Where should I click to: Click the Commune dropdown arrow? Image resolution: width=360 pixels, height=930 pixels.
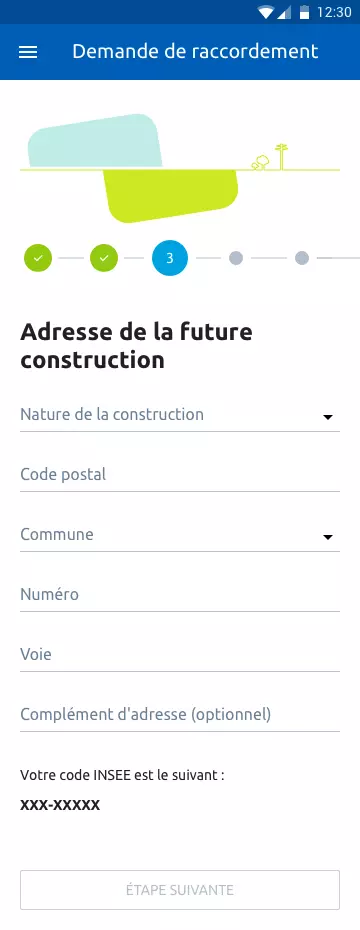[327, 537]
